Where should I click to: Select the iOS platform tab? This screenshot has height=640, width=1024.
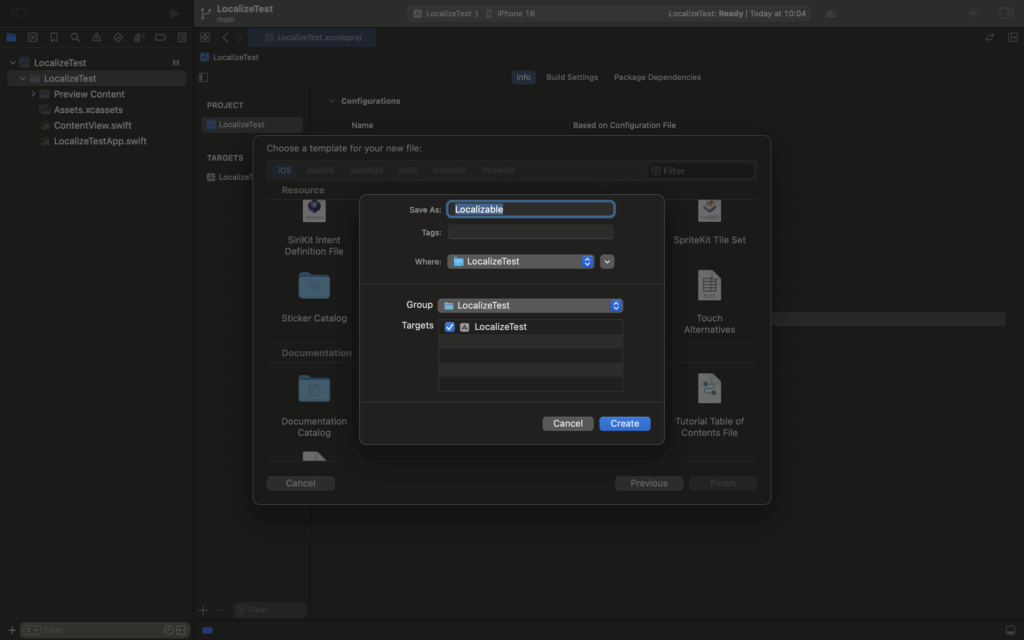tap(284, 170)
